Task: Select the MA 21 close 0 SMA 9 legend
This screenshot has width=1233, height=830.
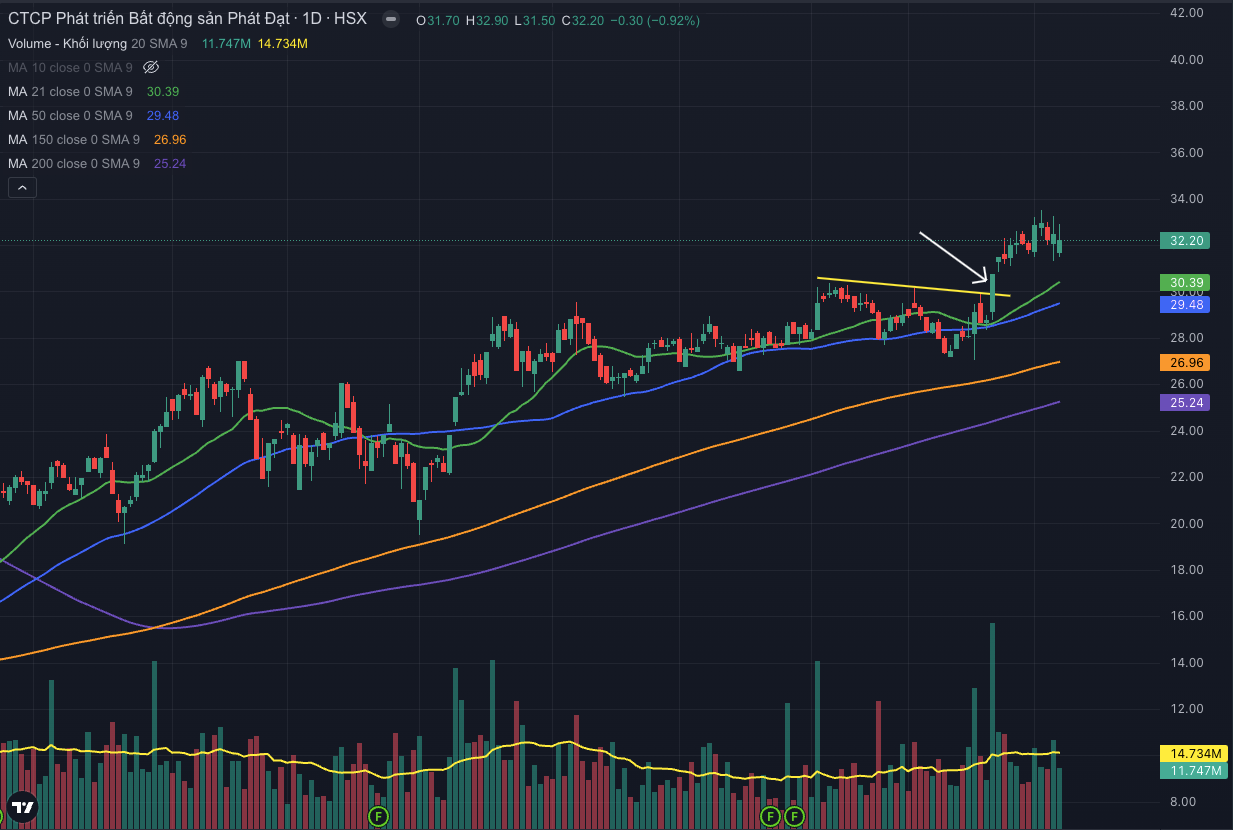Action: [70, 91]
